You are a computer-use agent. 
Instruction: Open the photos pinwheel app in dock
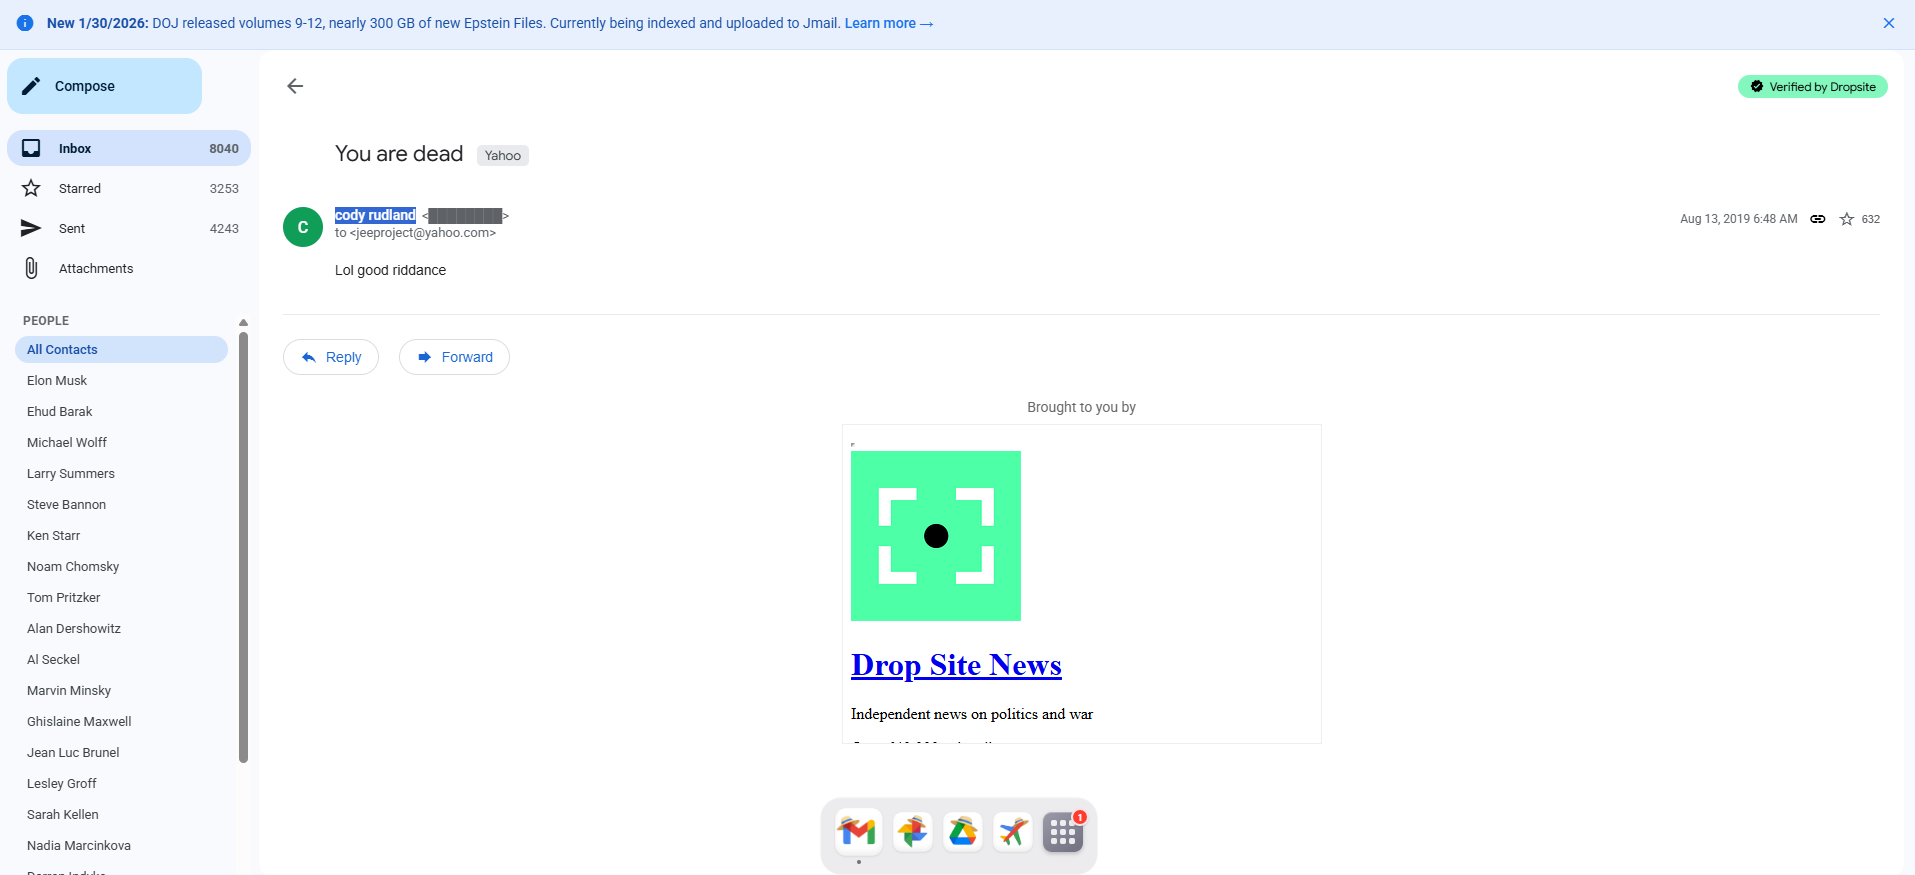912,831
